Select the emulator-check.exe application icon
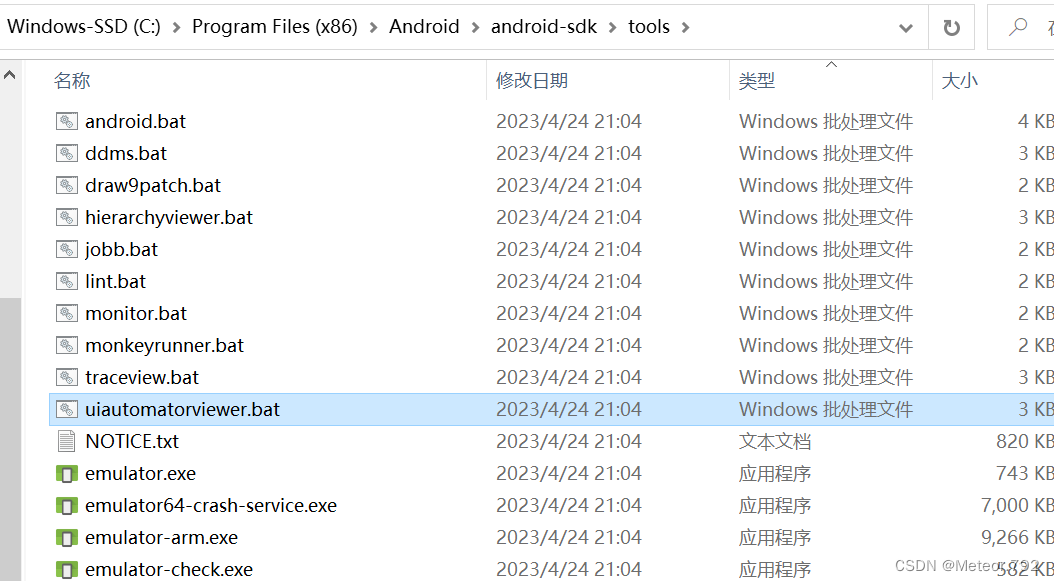The height and width of the screenshot is (581, 1054). pyautogui.click(x=66, y=569)
